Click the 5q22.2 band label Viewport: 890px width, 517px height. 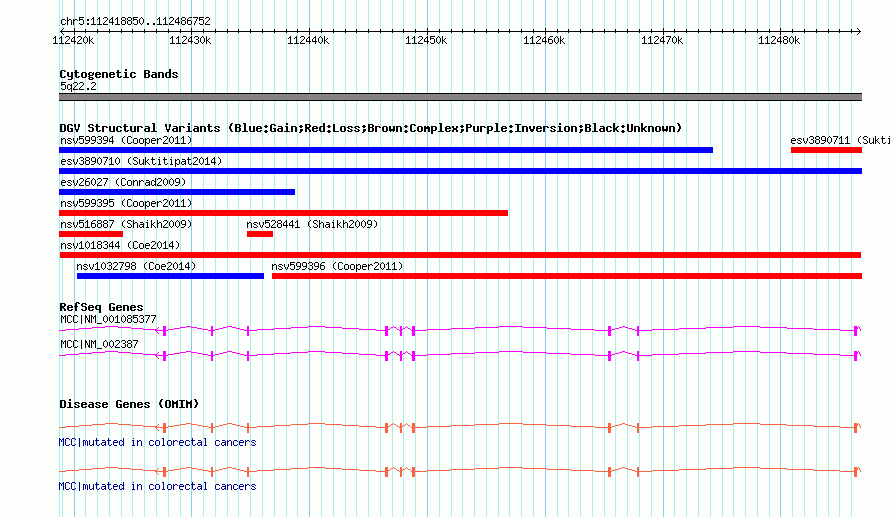[78, 86]
